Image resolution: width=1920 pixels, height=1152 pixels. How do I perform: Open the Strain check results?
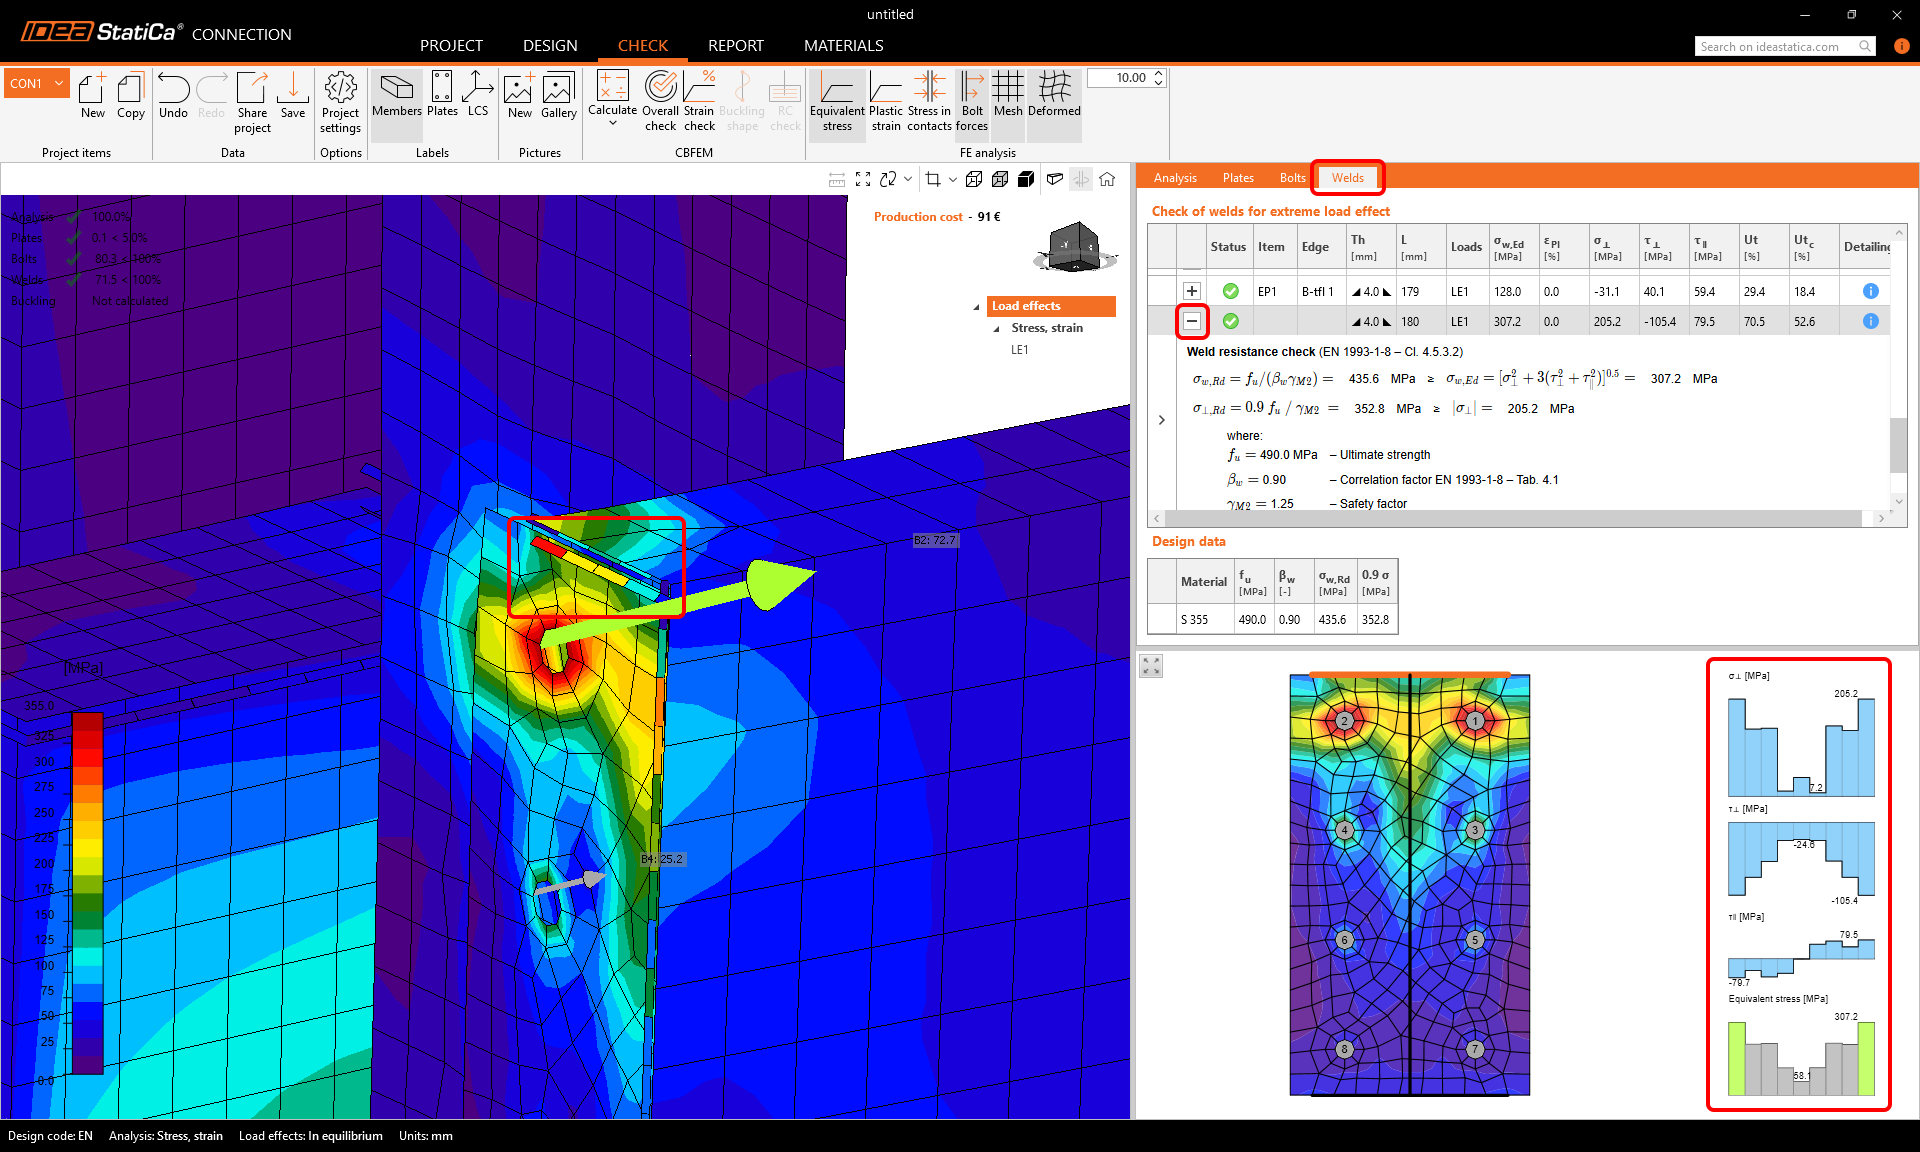click(x=699, y=100)
